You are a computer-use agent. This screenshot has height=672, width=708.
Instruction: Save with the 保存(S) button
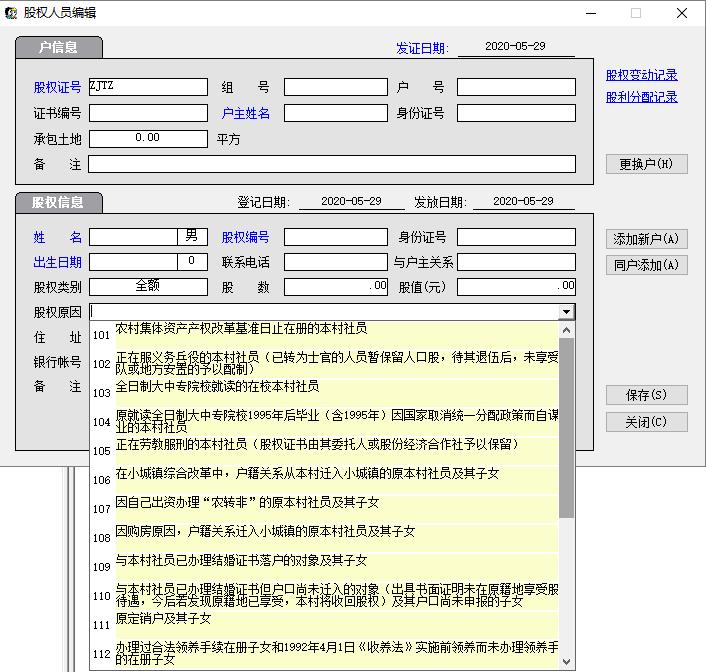(646, 395)
